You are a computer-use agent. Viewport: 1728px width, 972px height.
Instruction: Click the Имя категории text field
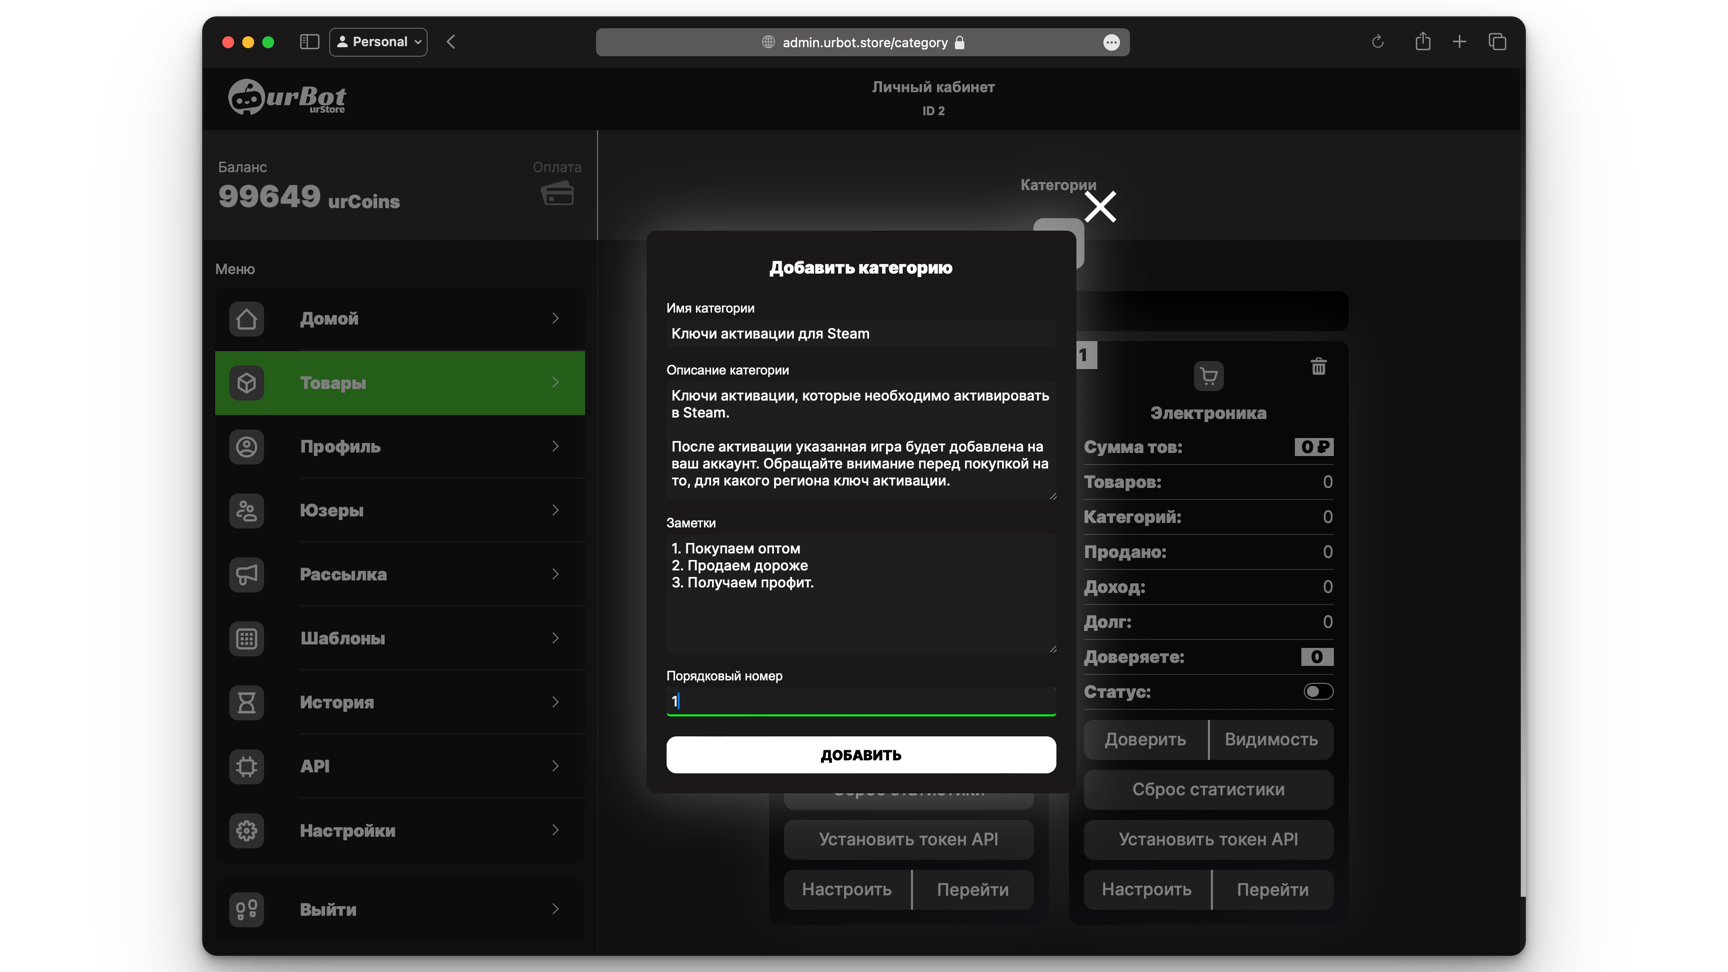860,334
